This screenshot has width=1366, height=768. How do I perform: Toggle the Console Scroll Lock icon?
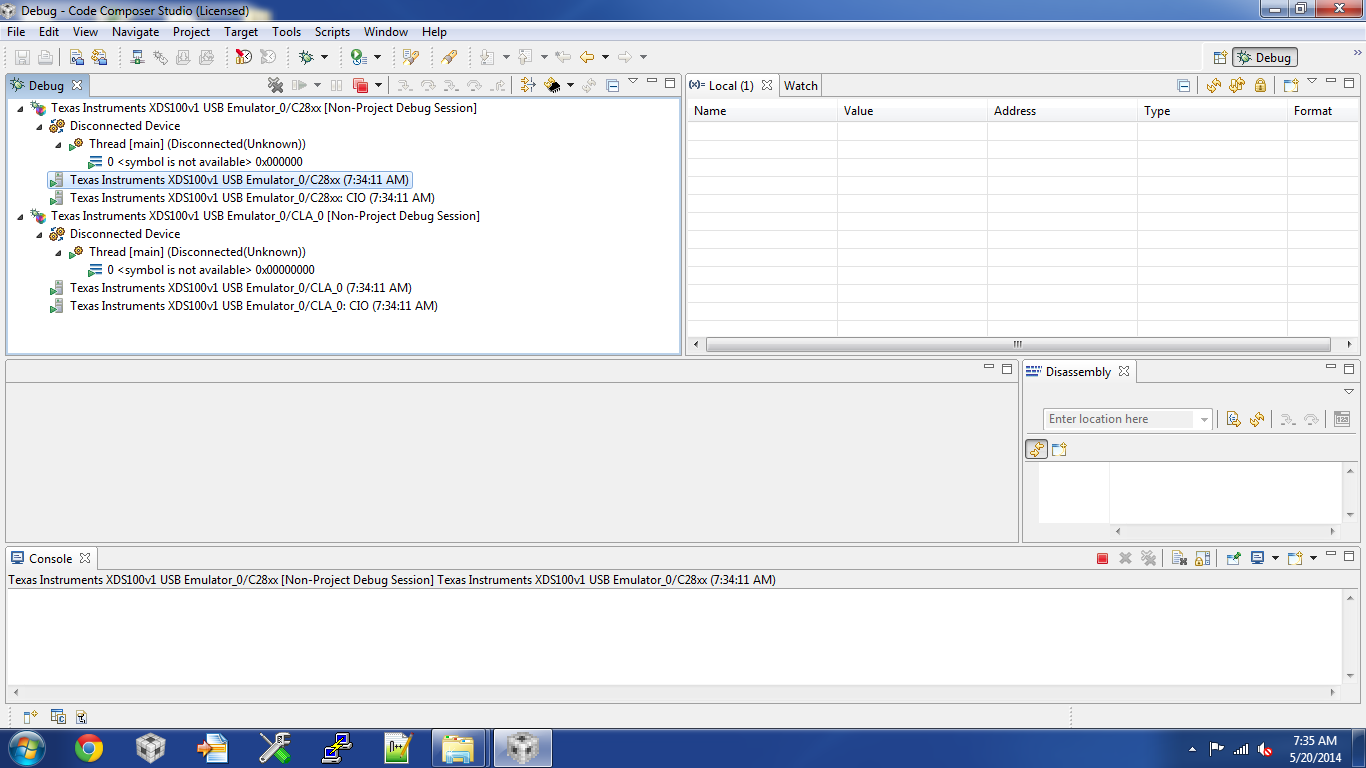coord(1203,559)
